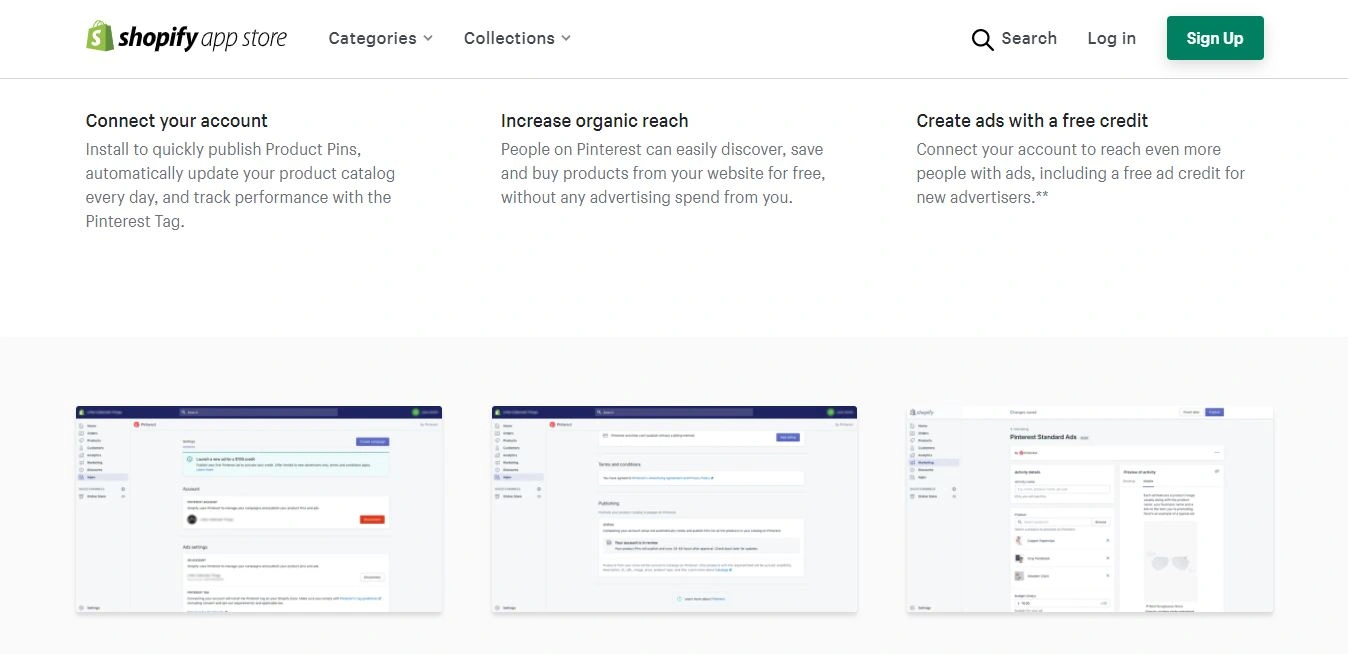
Task: Open the Categories dropdown menu
Action: [381, 38]
